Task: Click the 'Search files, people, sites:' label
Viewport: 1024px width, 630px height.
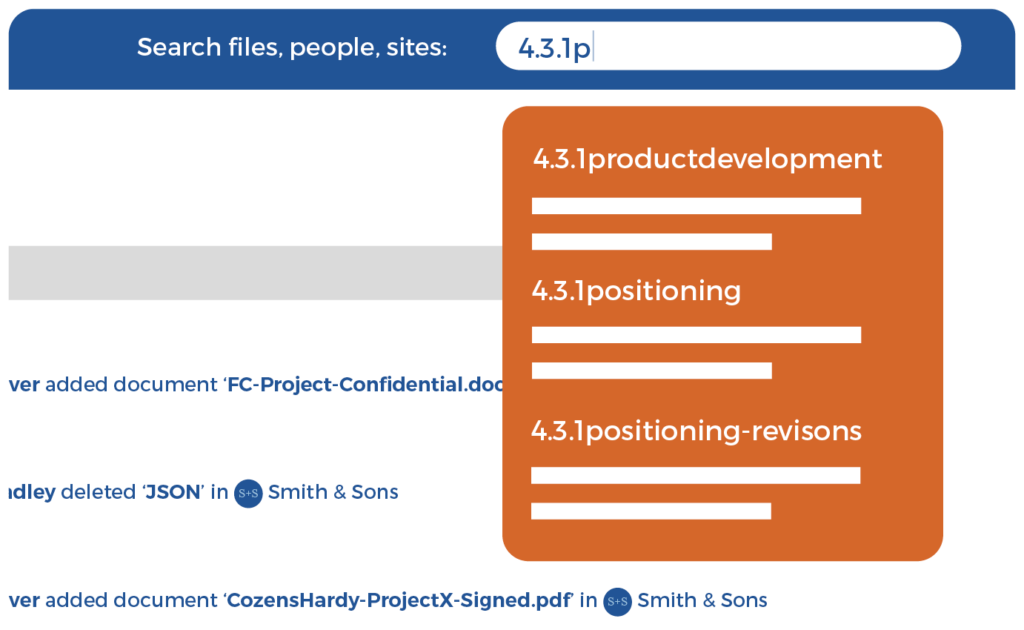Action: pyautogui.click(x=292, y=47)
